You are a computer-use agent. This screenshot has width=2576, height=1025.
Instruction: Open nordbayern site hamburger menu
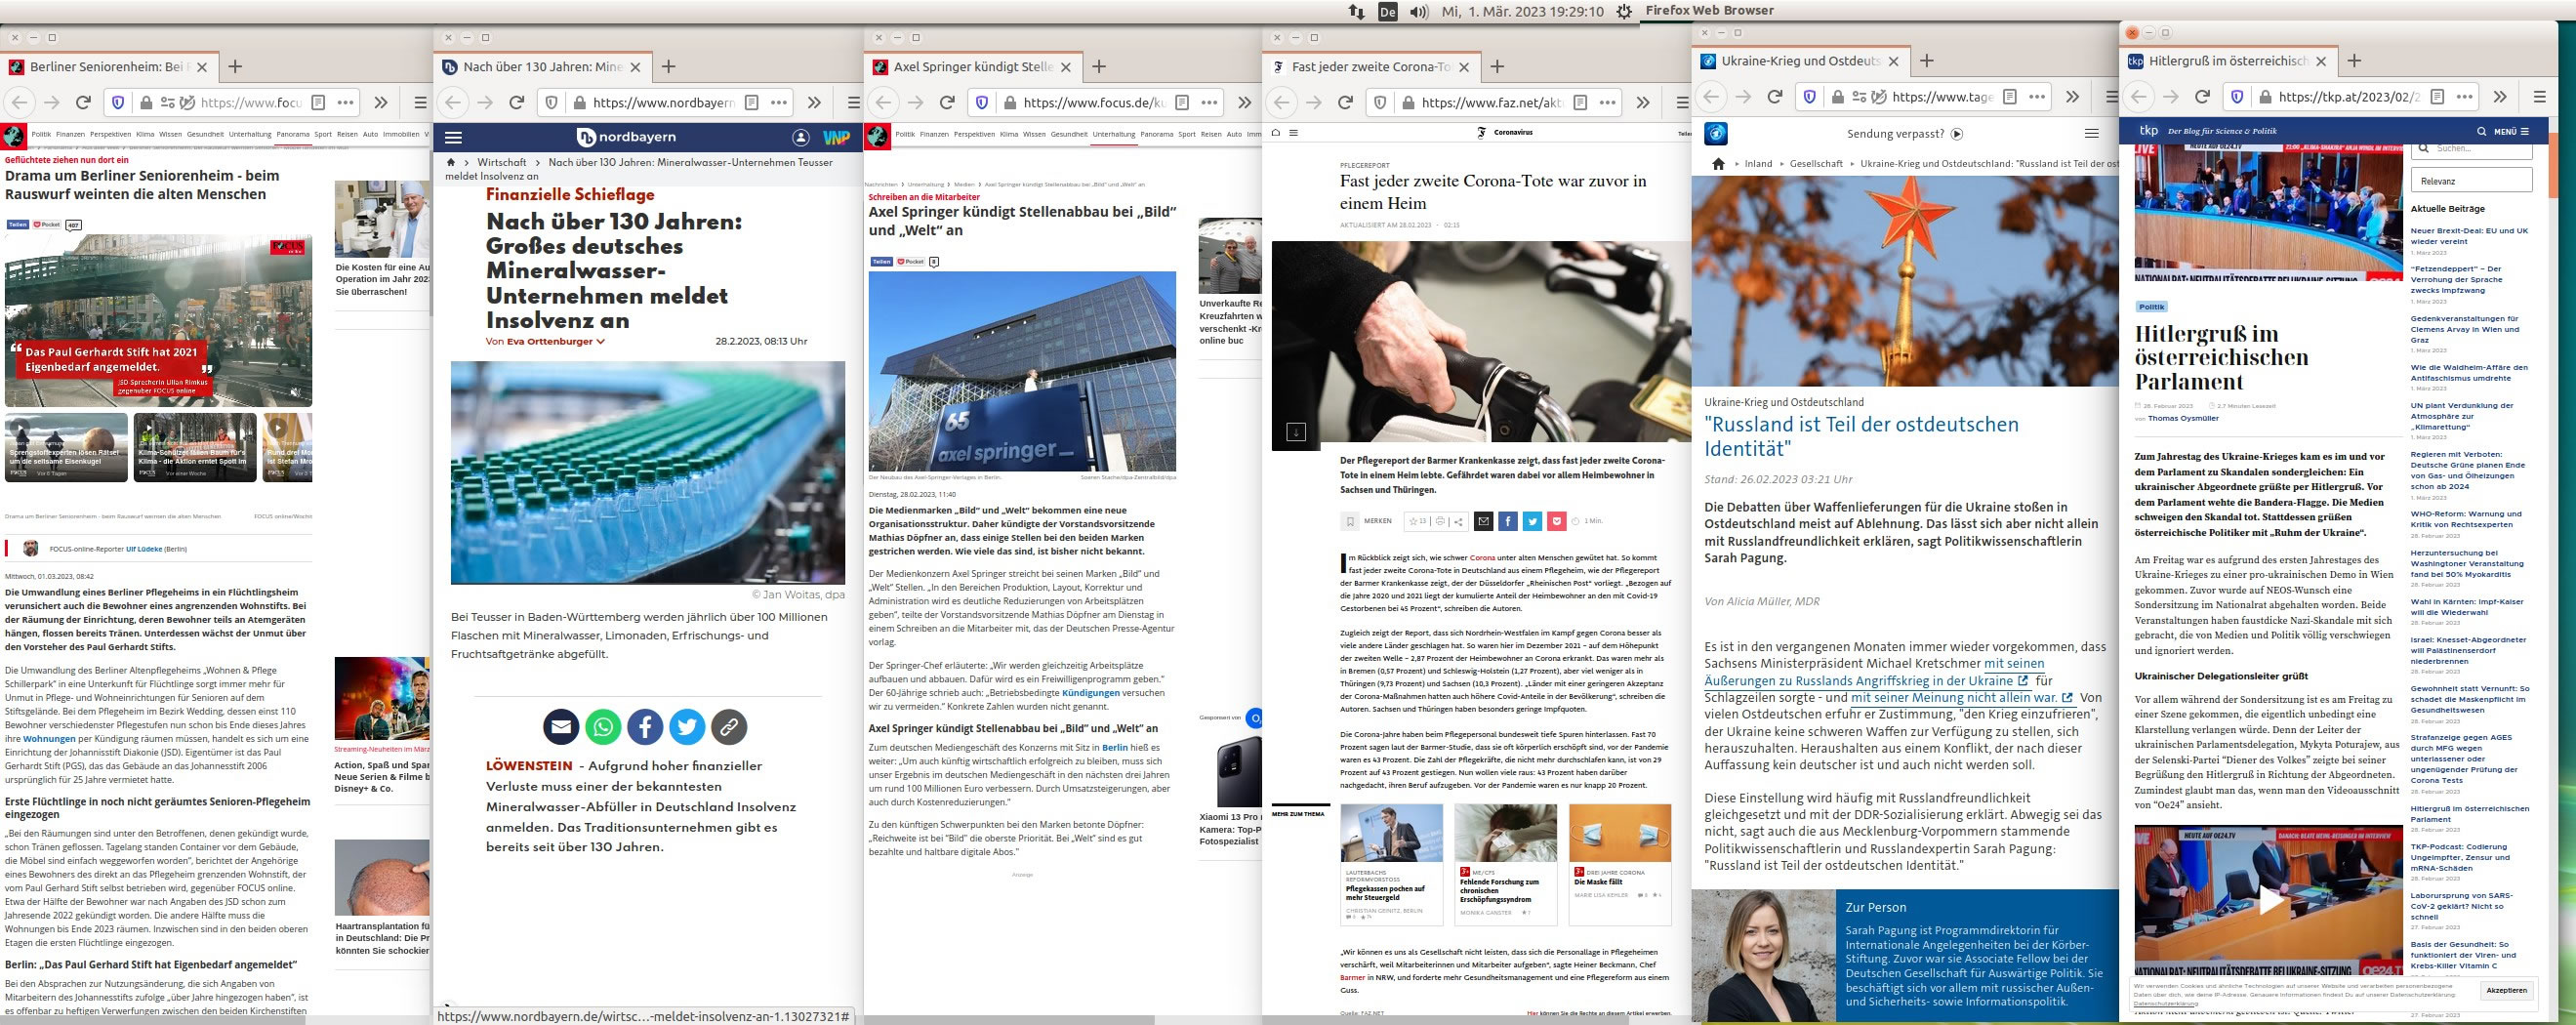pos(454,138)
